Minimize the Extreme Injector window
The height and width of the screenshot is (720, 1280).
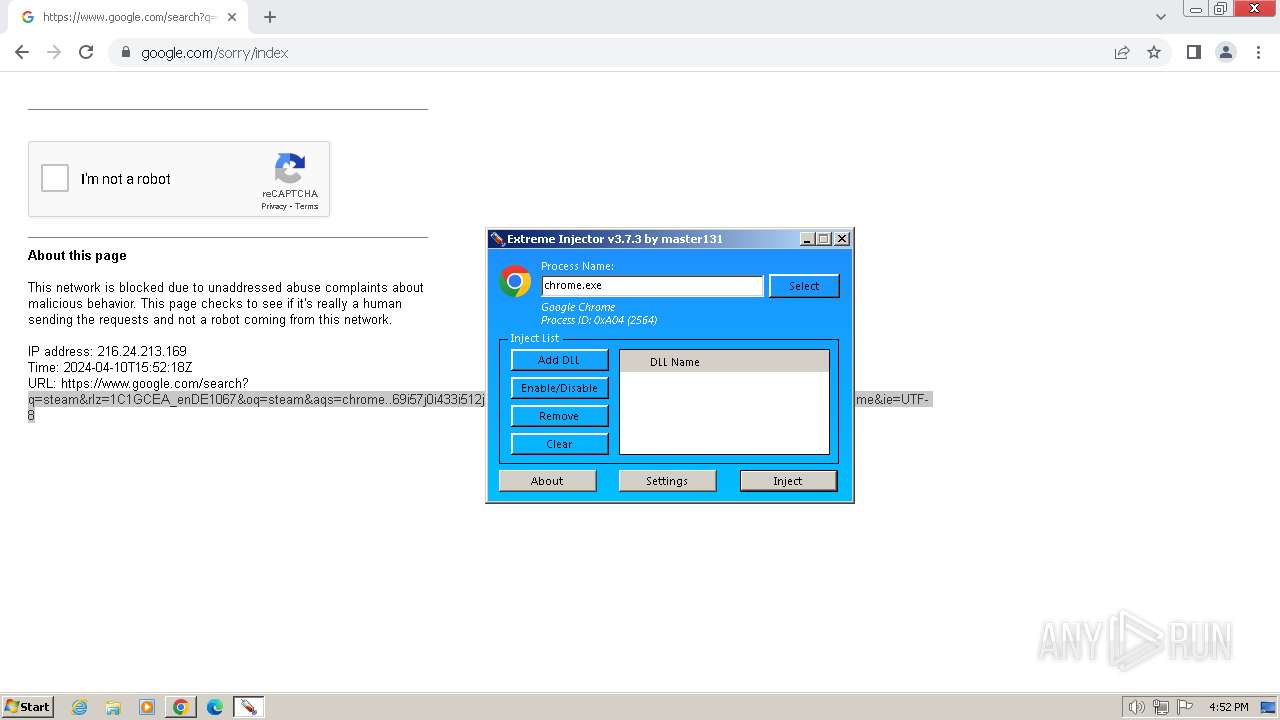(x=808, y=239)
